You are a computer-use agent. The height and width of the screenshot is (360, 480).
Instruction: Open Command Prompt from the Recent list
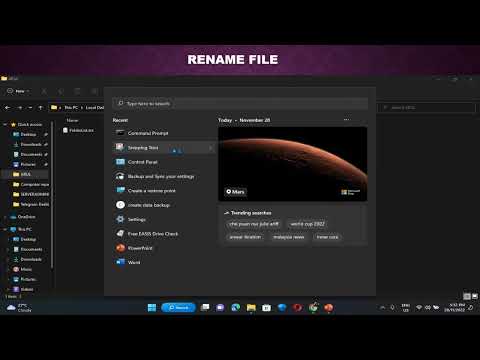pos(163,133)
